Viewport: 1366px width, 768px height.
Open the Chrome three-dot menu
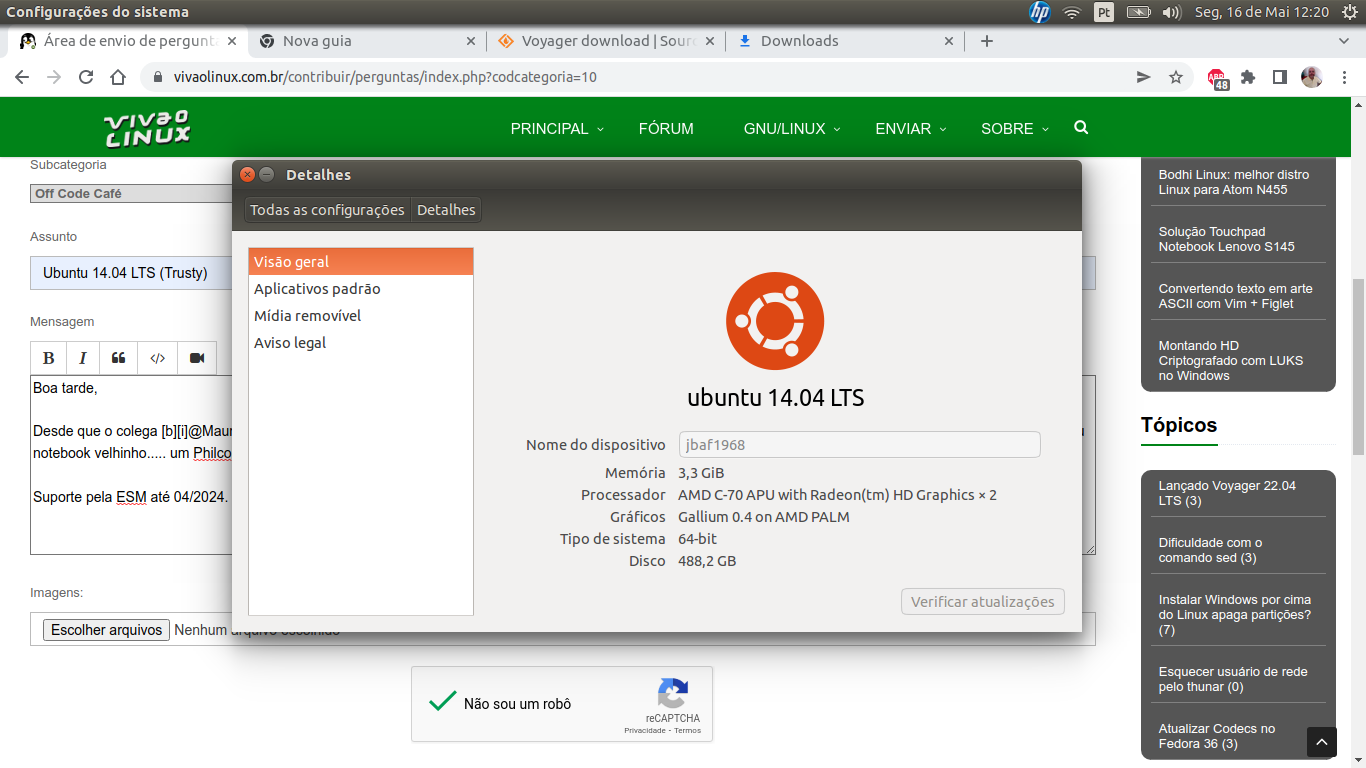point(1343,77)
